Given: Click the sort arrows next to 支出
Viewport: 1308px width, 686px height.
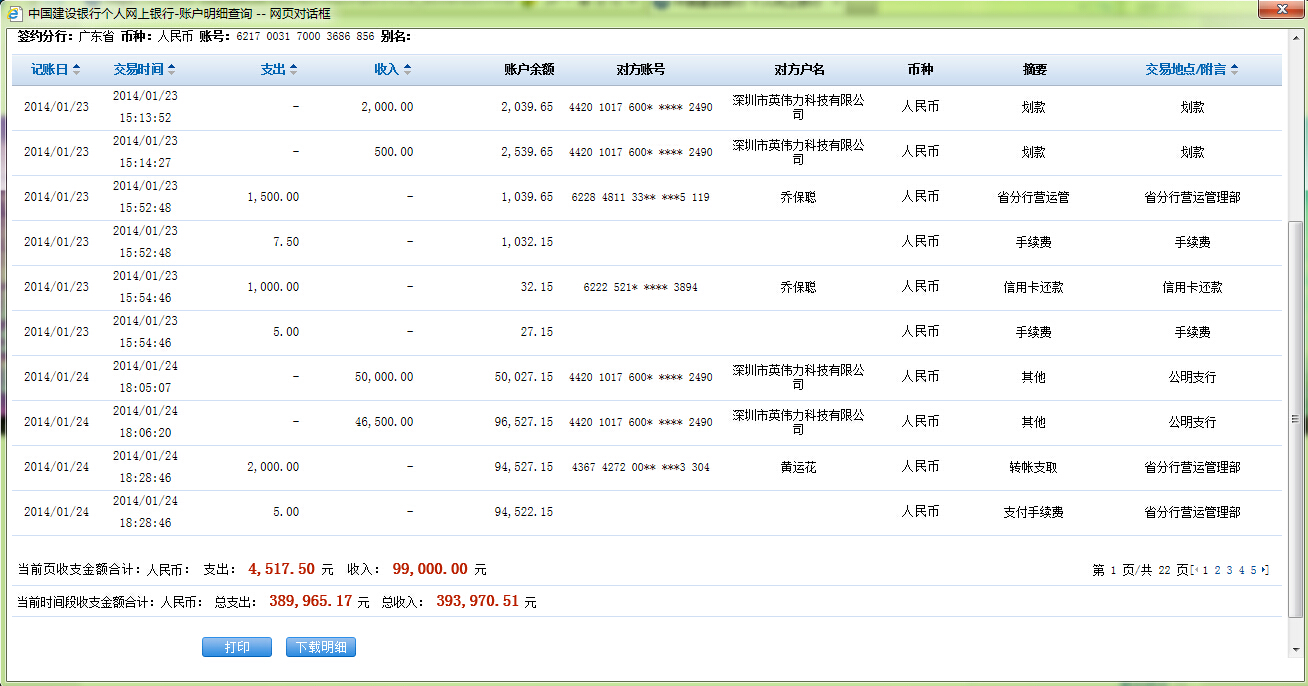Looking at the screenshot, I should pyautogui.click(x=293, y=70).
